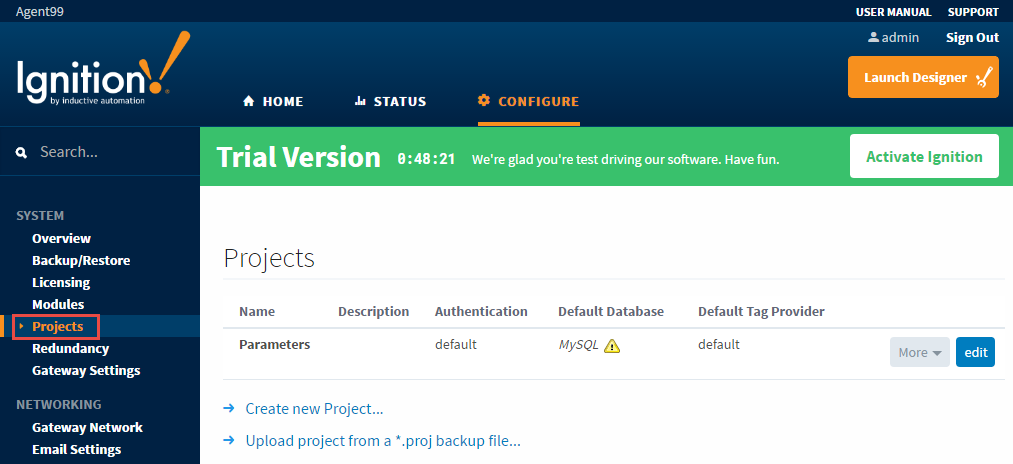Click the MySQL warning triangle icon
1013x464 pixels.
point(612,346)
